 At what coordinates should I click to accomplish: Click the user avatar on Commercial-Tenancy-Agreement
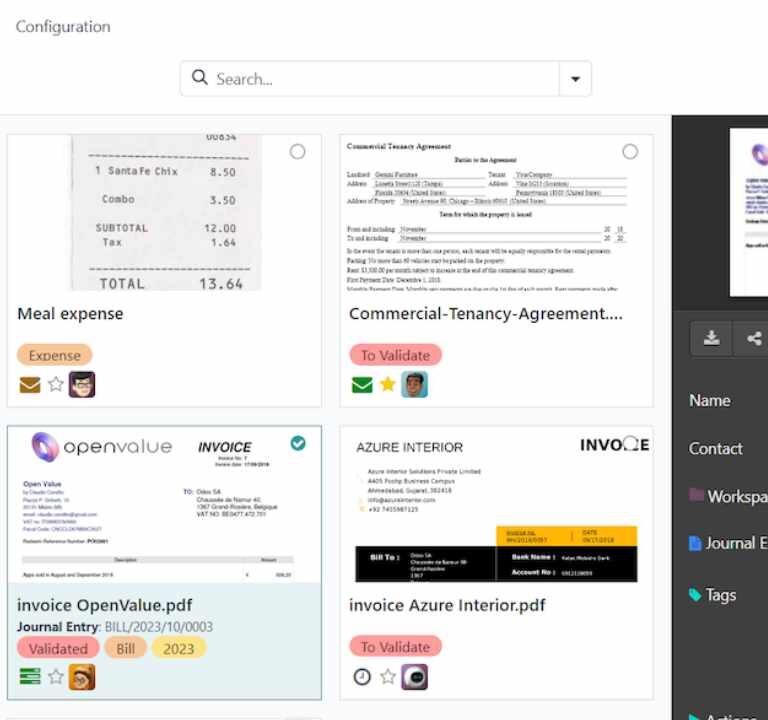click(414, 384)
